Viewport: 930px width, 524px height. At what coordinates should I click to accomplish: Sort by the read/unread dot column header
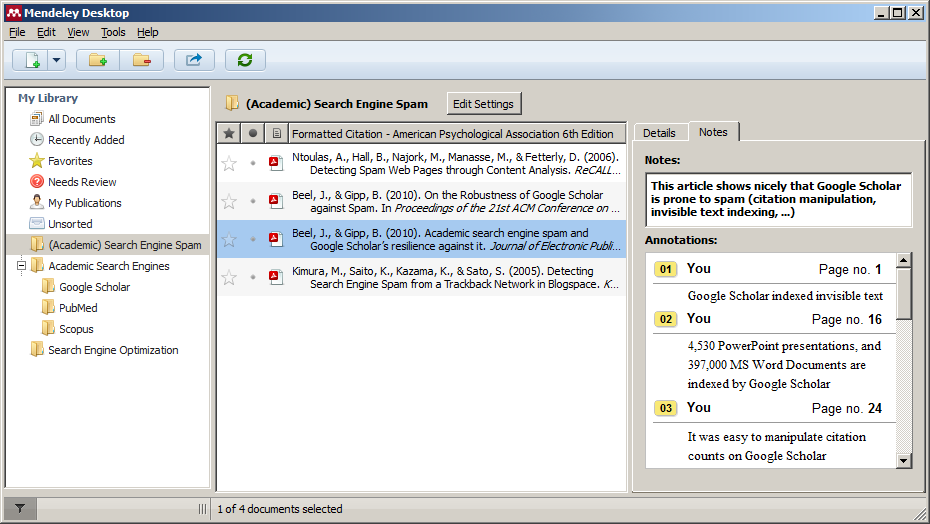pos(253,134)
